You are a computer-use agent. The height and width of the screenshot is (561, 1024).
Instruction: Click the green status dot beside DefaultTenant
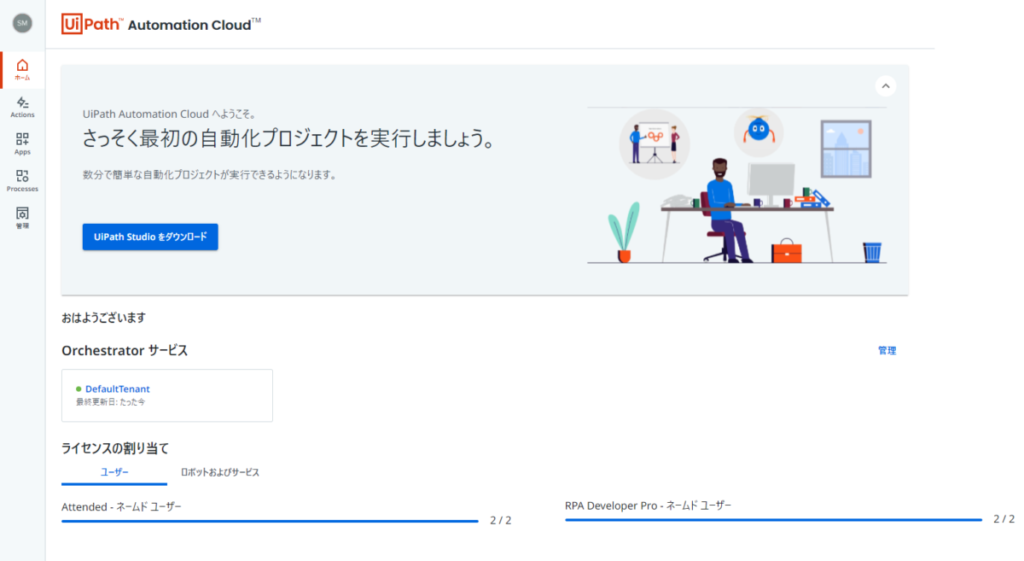(x=79, y=389)
